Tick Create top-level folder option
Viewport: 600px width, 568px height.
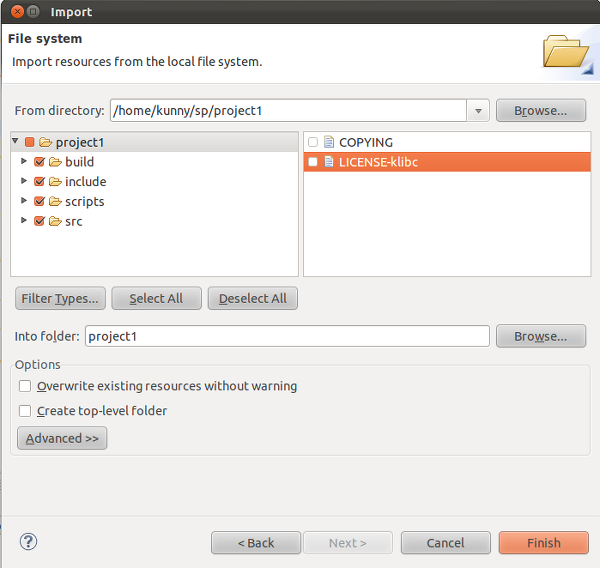pyautogui.click(x=25, y=411)
